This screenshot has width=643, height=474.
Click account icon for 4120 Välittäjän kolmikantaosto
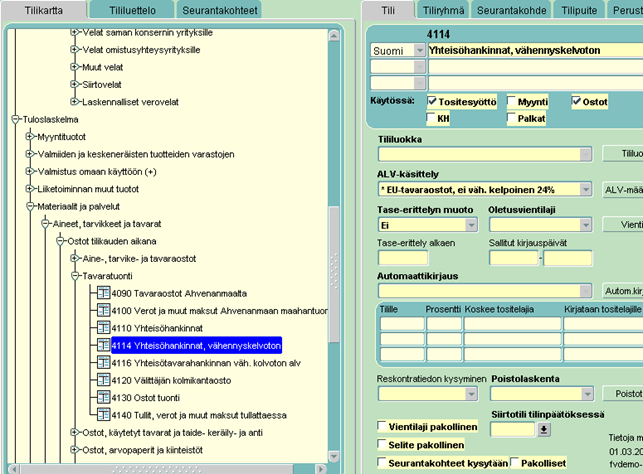pyautogui.click(x=104, y=380)
